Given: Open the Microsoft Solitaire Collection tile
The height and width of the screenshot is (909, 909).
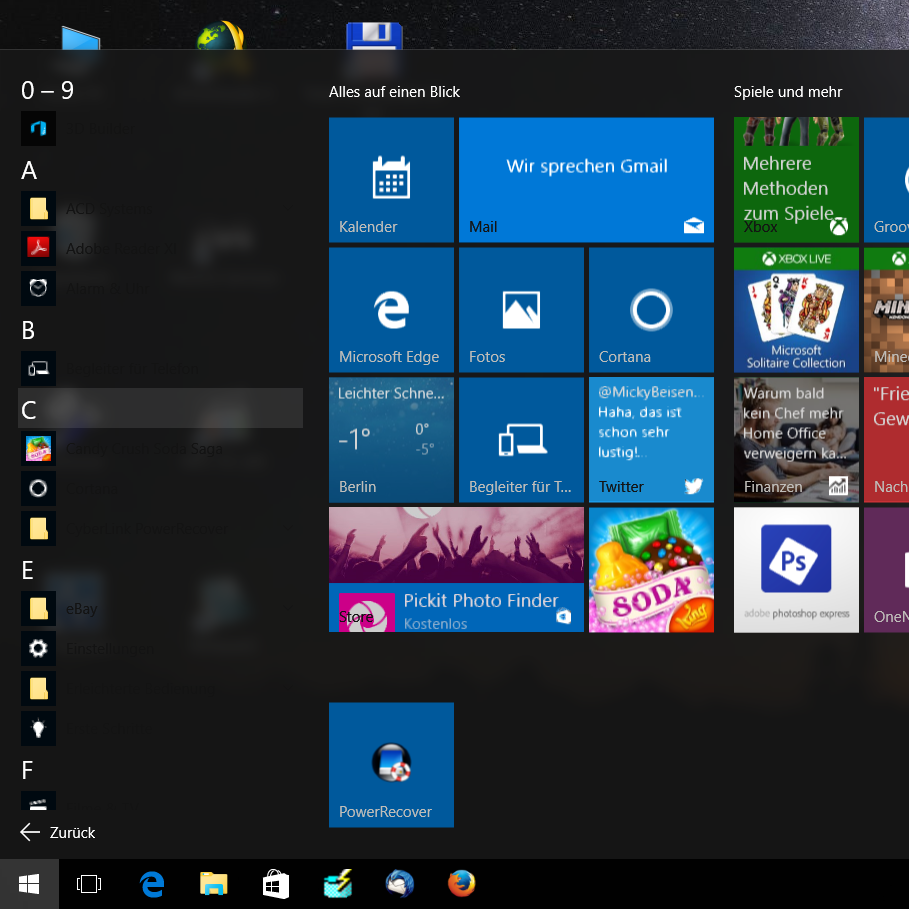Looking at the screenshot, I should point(796,310).
